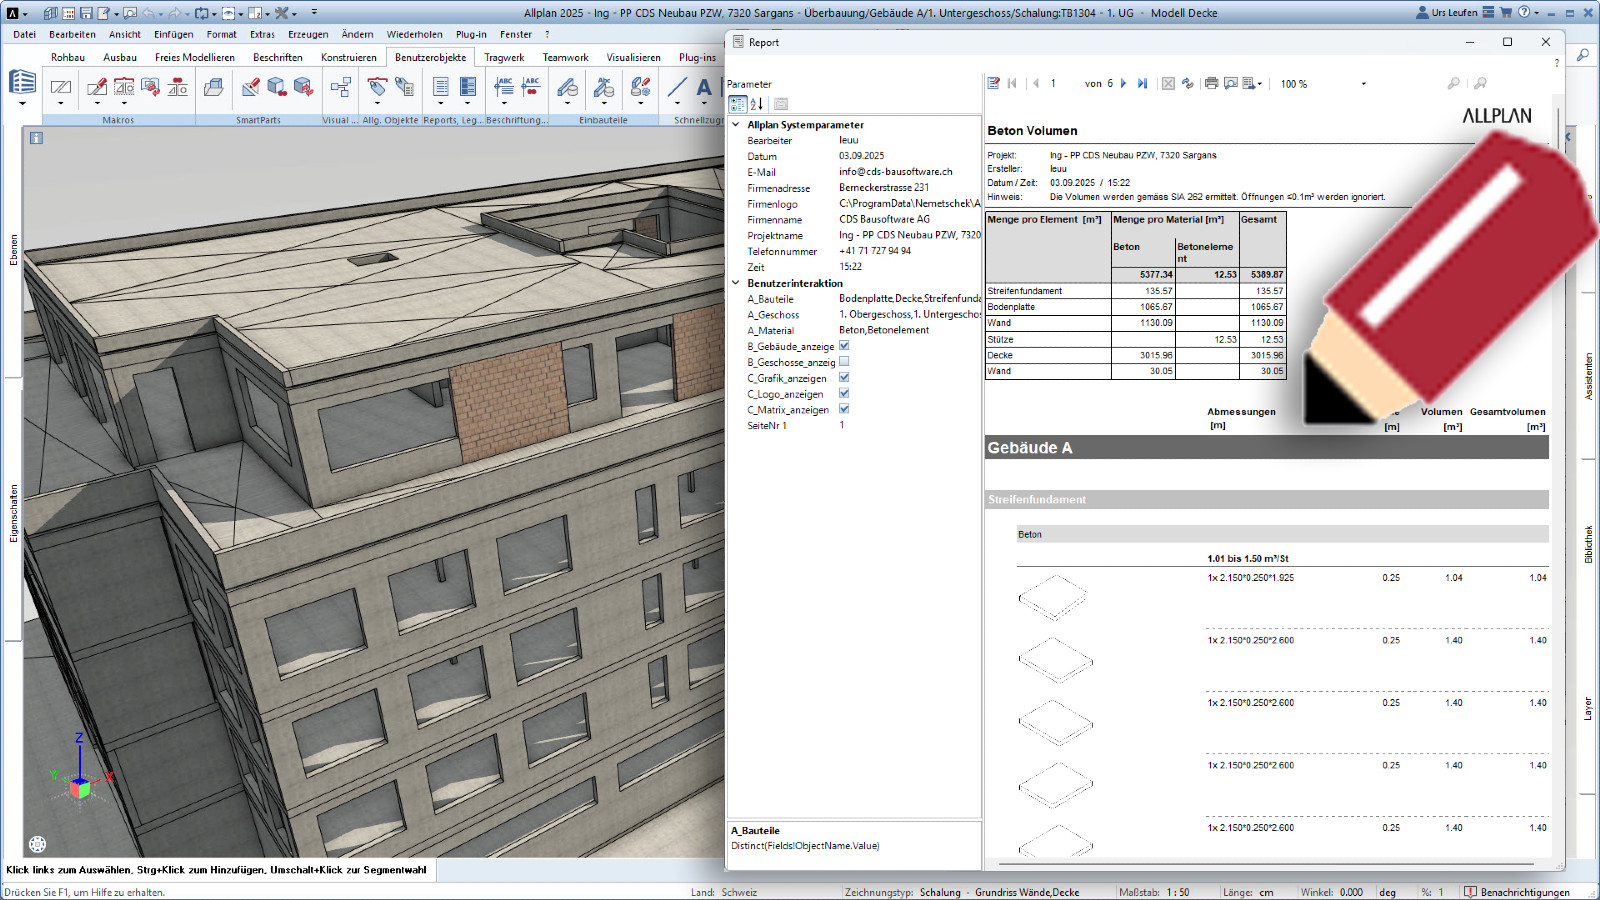Jump to last report page
Viewport: 1600px width, 900px height.
coord(1142,84)
